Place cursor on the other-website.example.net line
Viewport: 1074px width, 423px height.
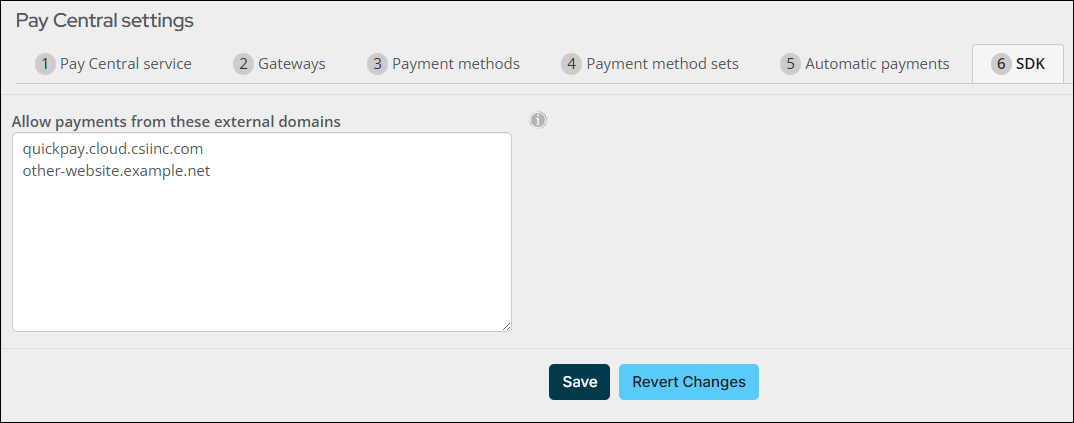(x=116, y=171)
